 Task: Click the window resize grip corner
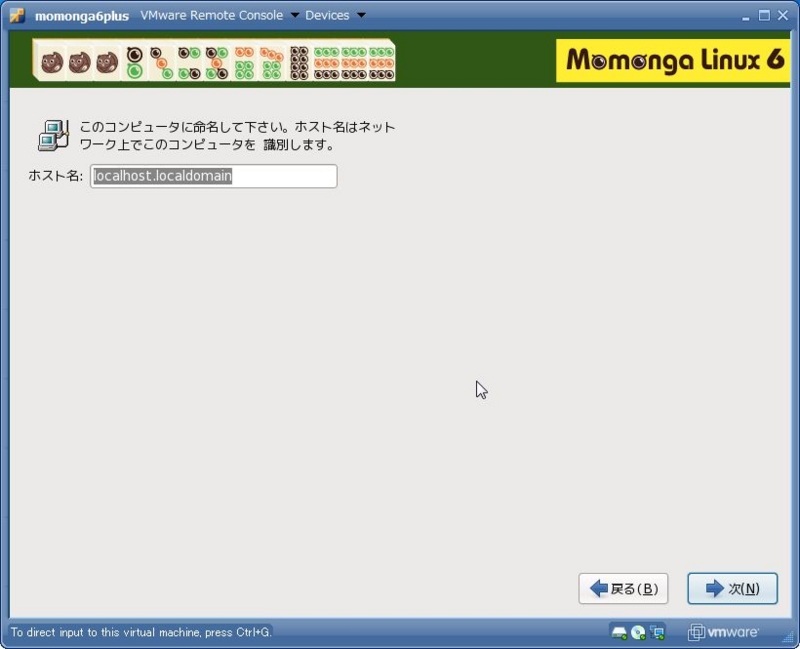788,637
